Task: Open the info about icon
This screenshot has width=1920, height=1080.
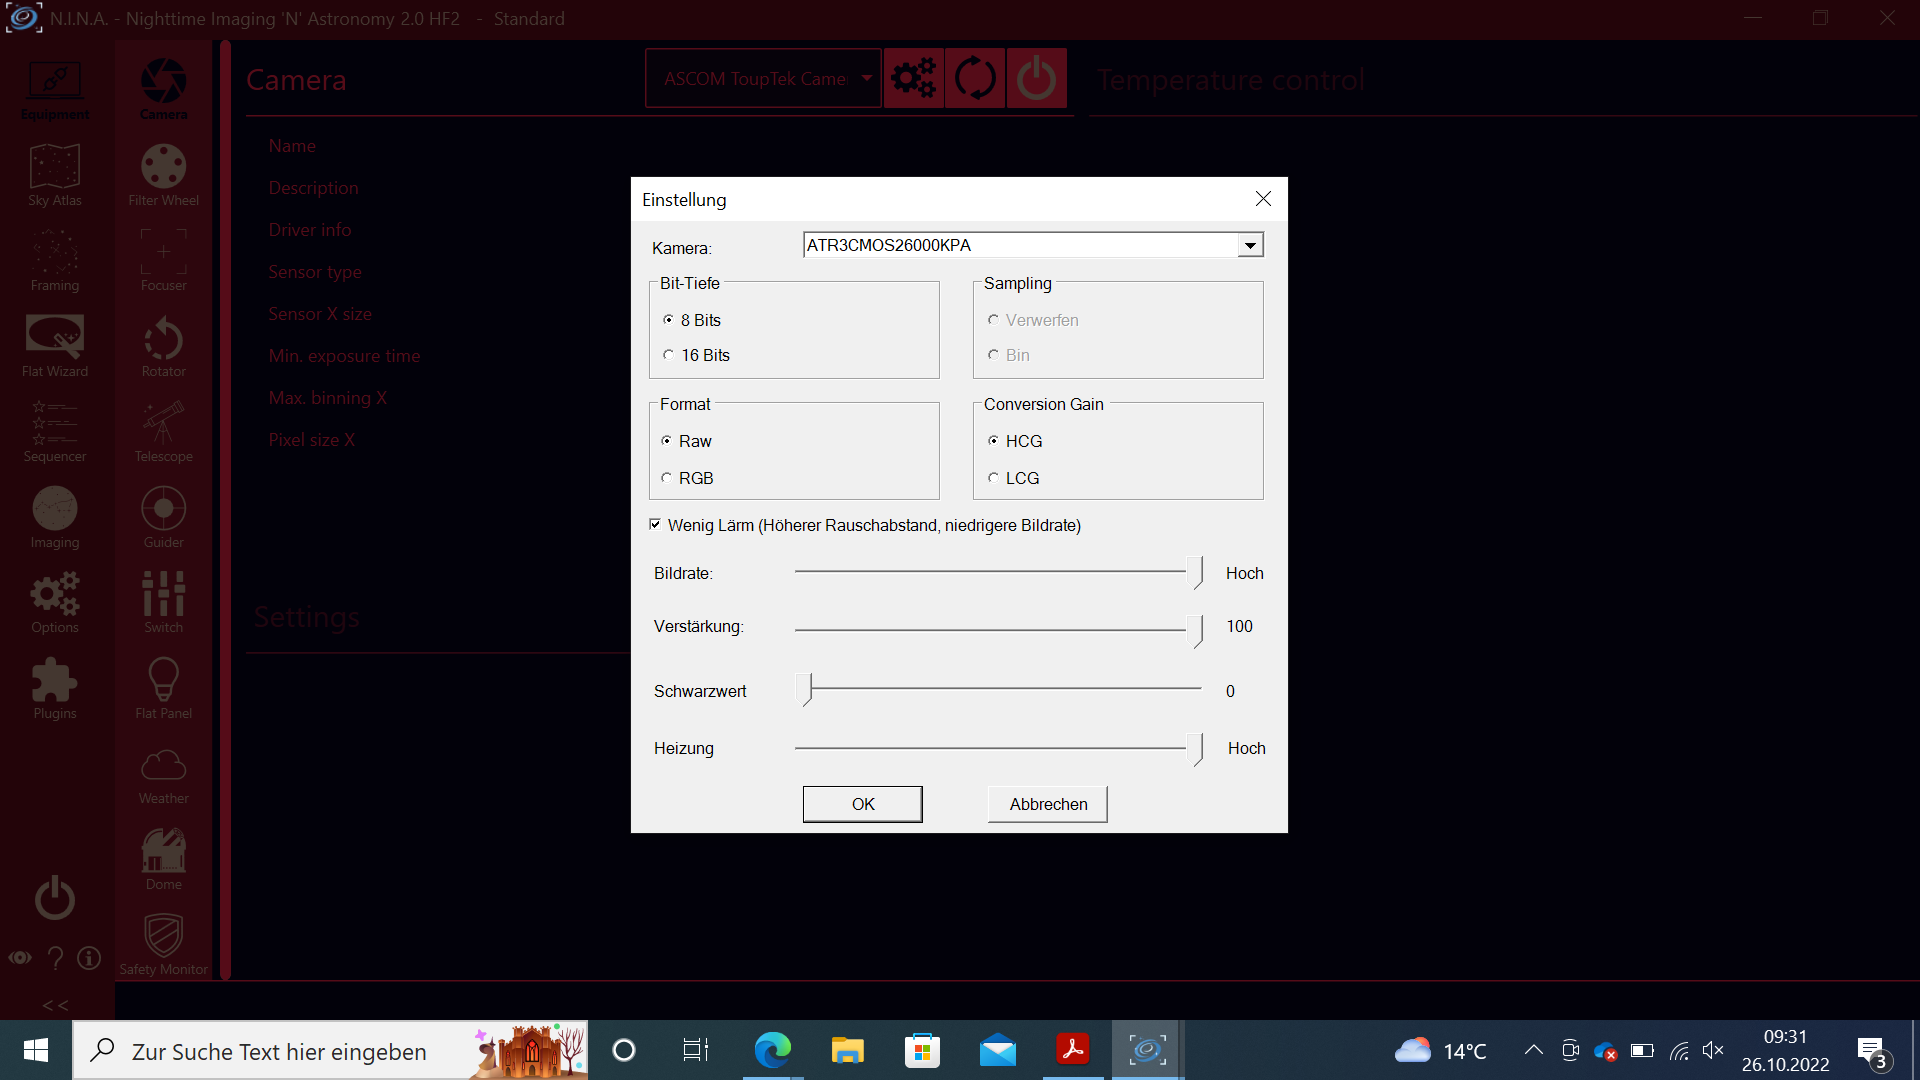Action: (x=89, y=958)
